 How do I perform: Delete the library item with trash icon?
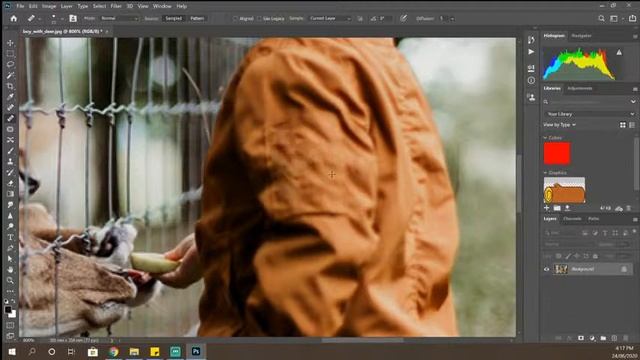(629, 209)
